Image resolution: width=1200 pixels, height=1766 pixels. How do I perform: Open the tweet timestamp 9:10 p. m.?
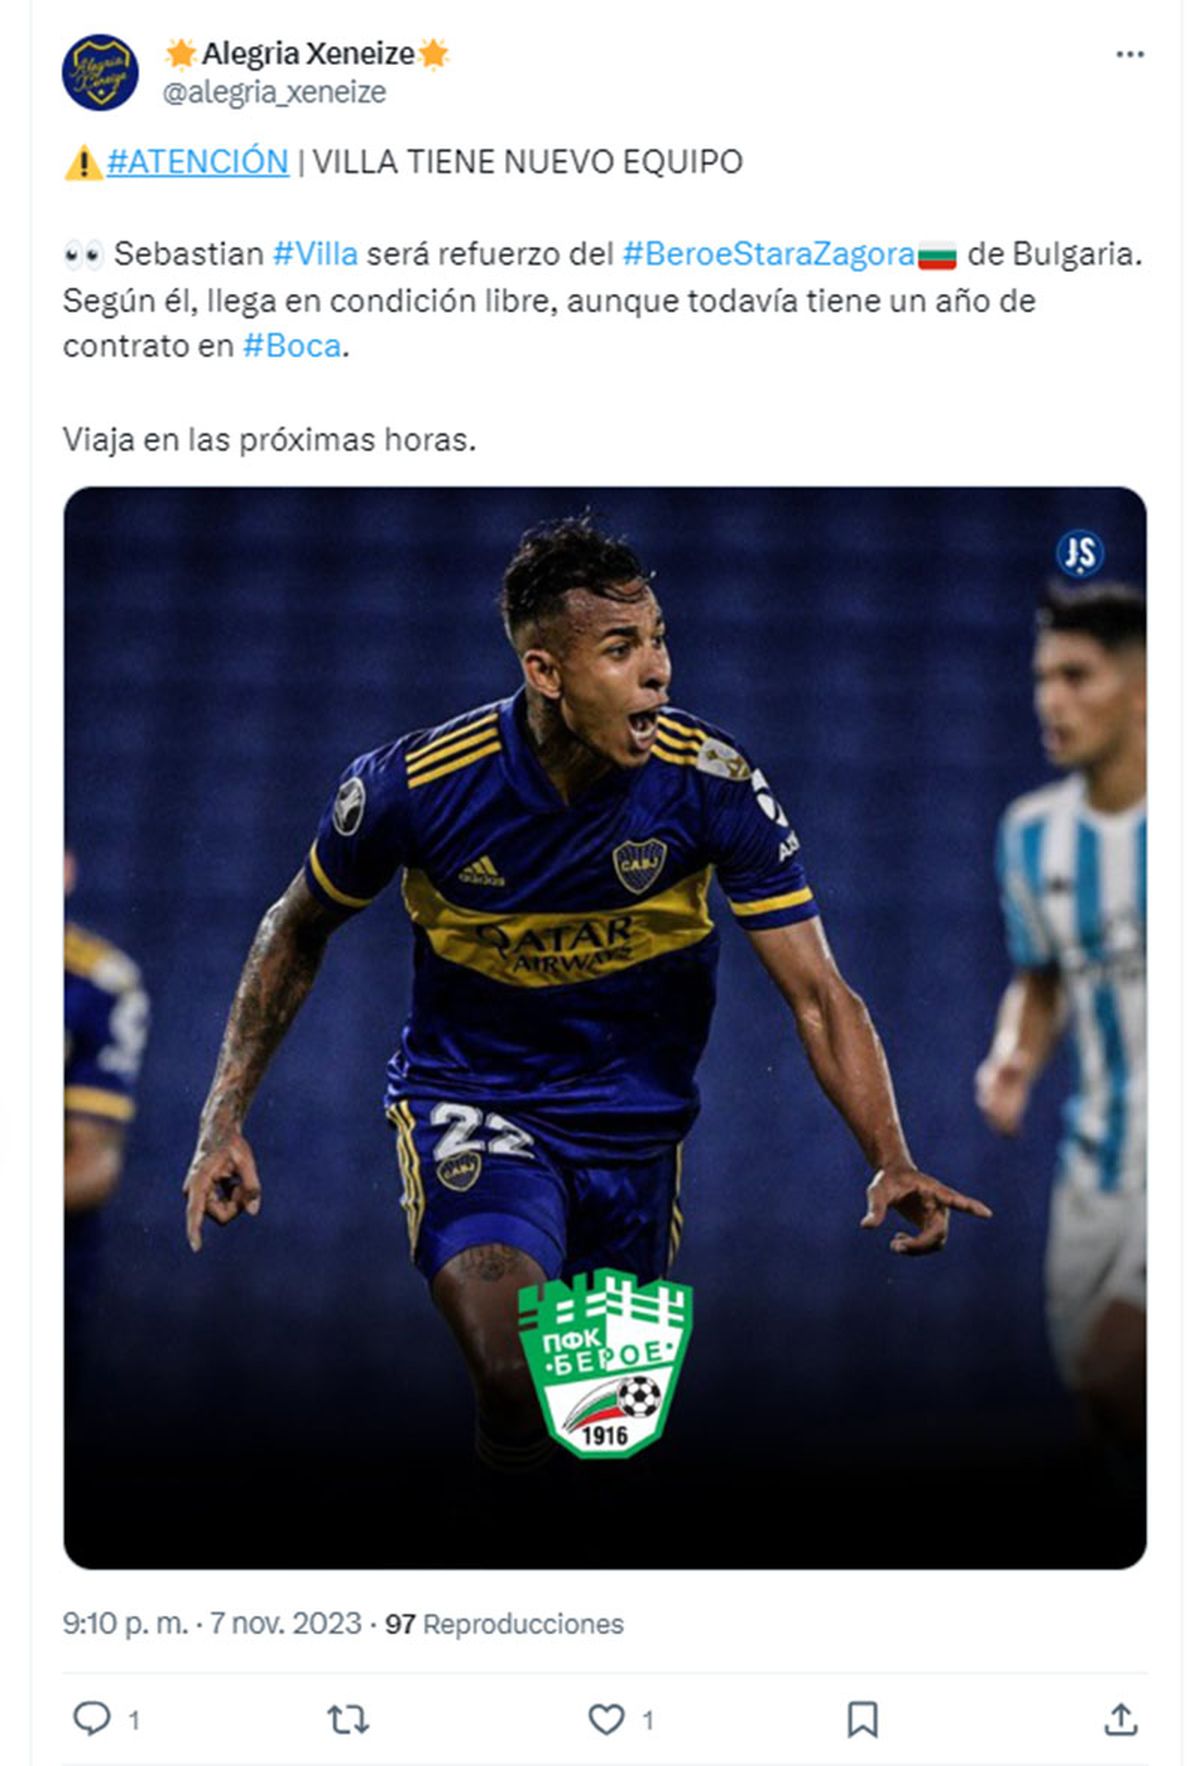pyautogui.click(x=125, y=1623)
